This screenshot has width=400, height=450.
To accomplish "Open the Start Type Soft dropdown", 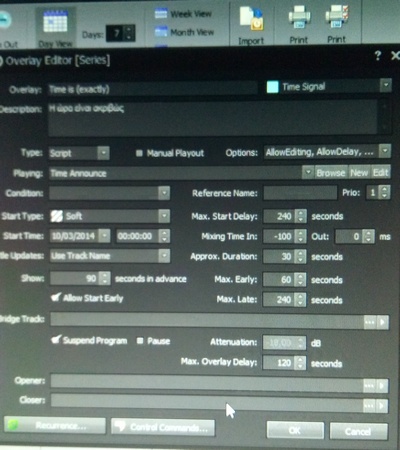I will pyautogui.click(x=164, y=216).
